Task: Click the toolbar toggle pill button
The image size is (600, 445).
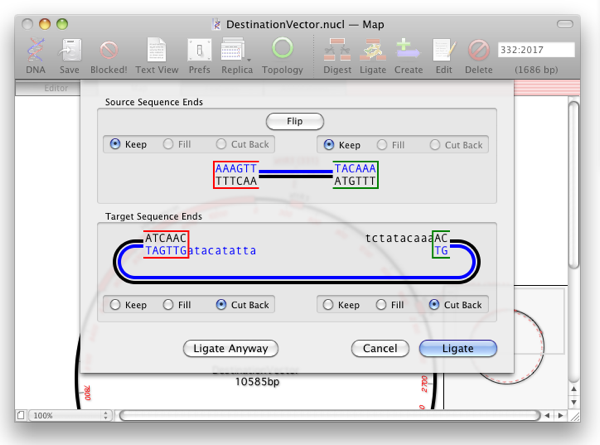Action: (565, 24)
